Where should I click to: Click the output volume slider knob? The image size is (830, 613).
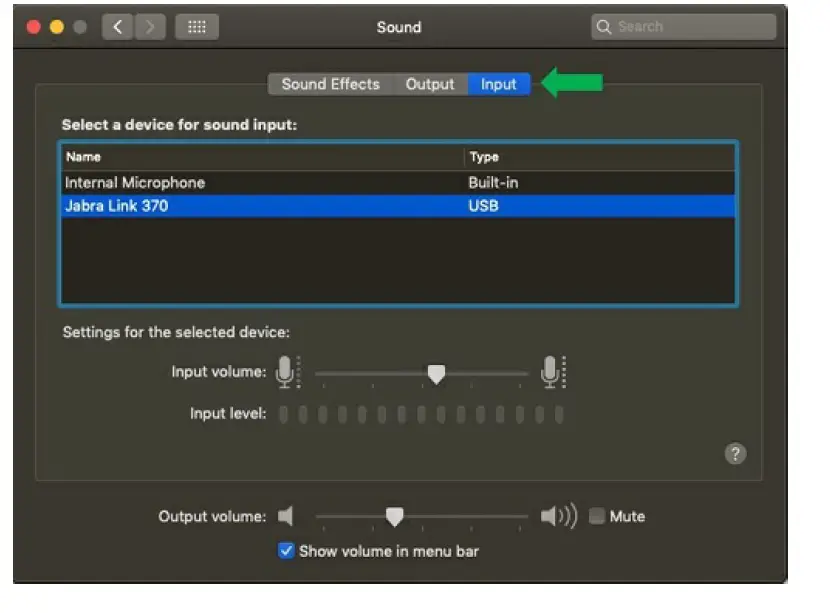tap(395, 516)
